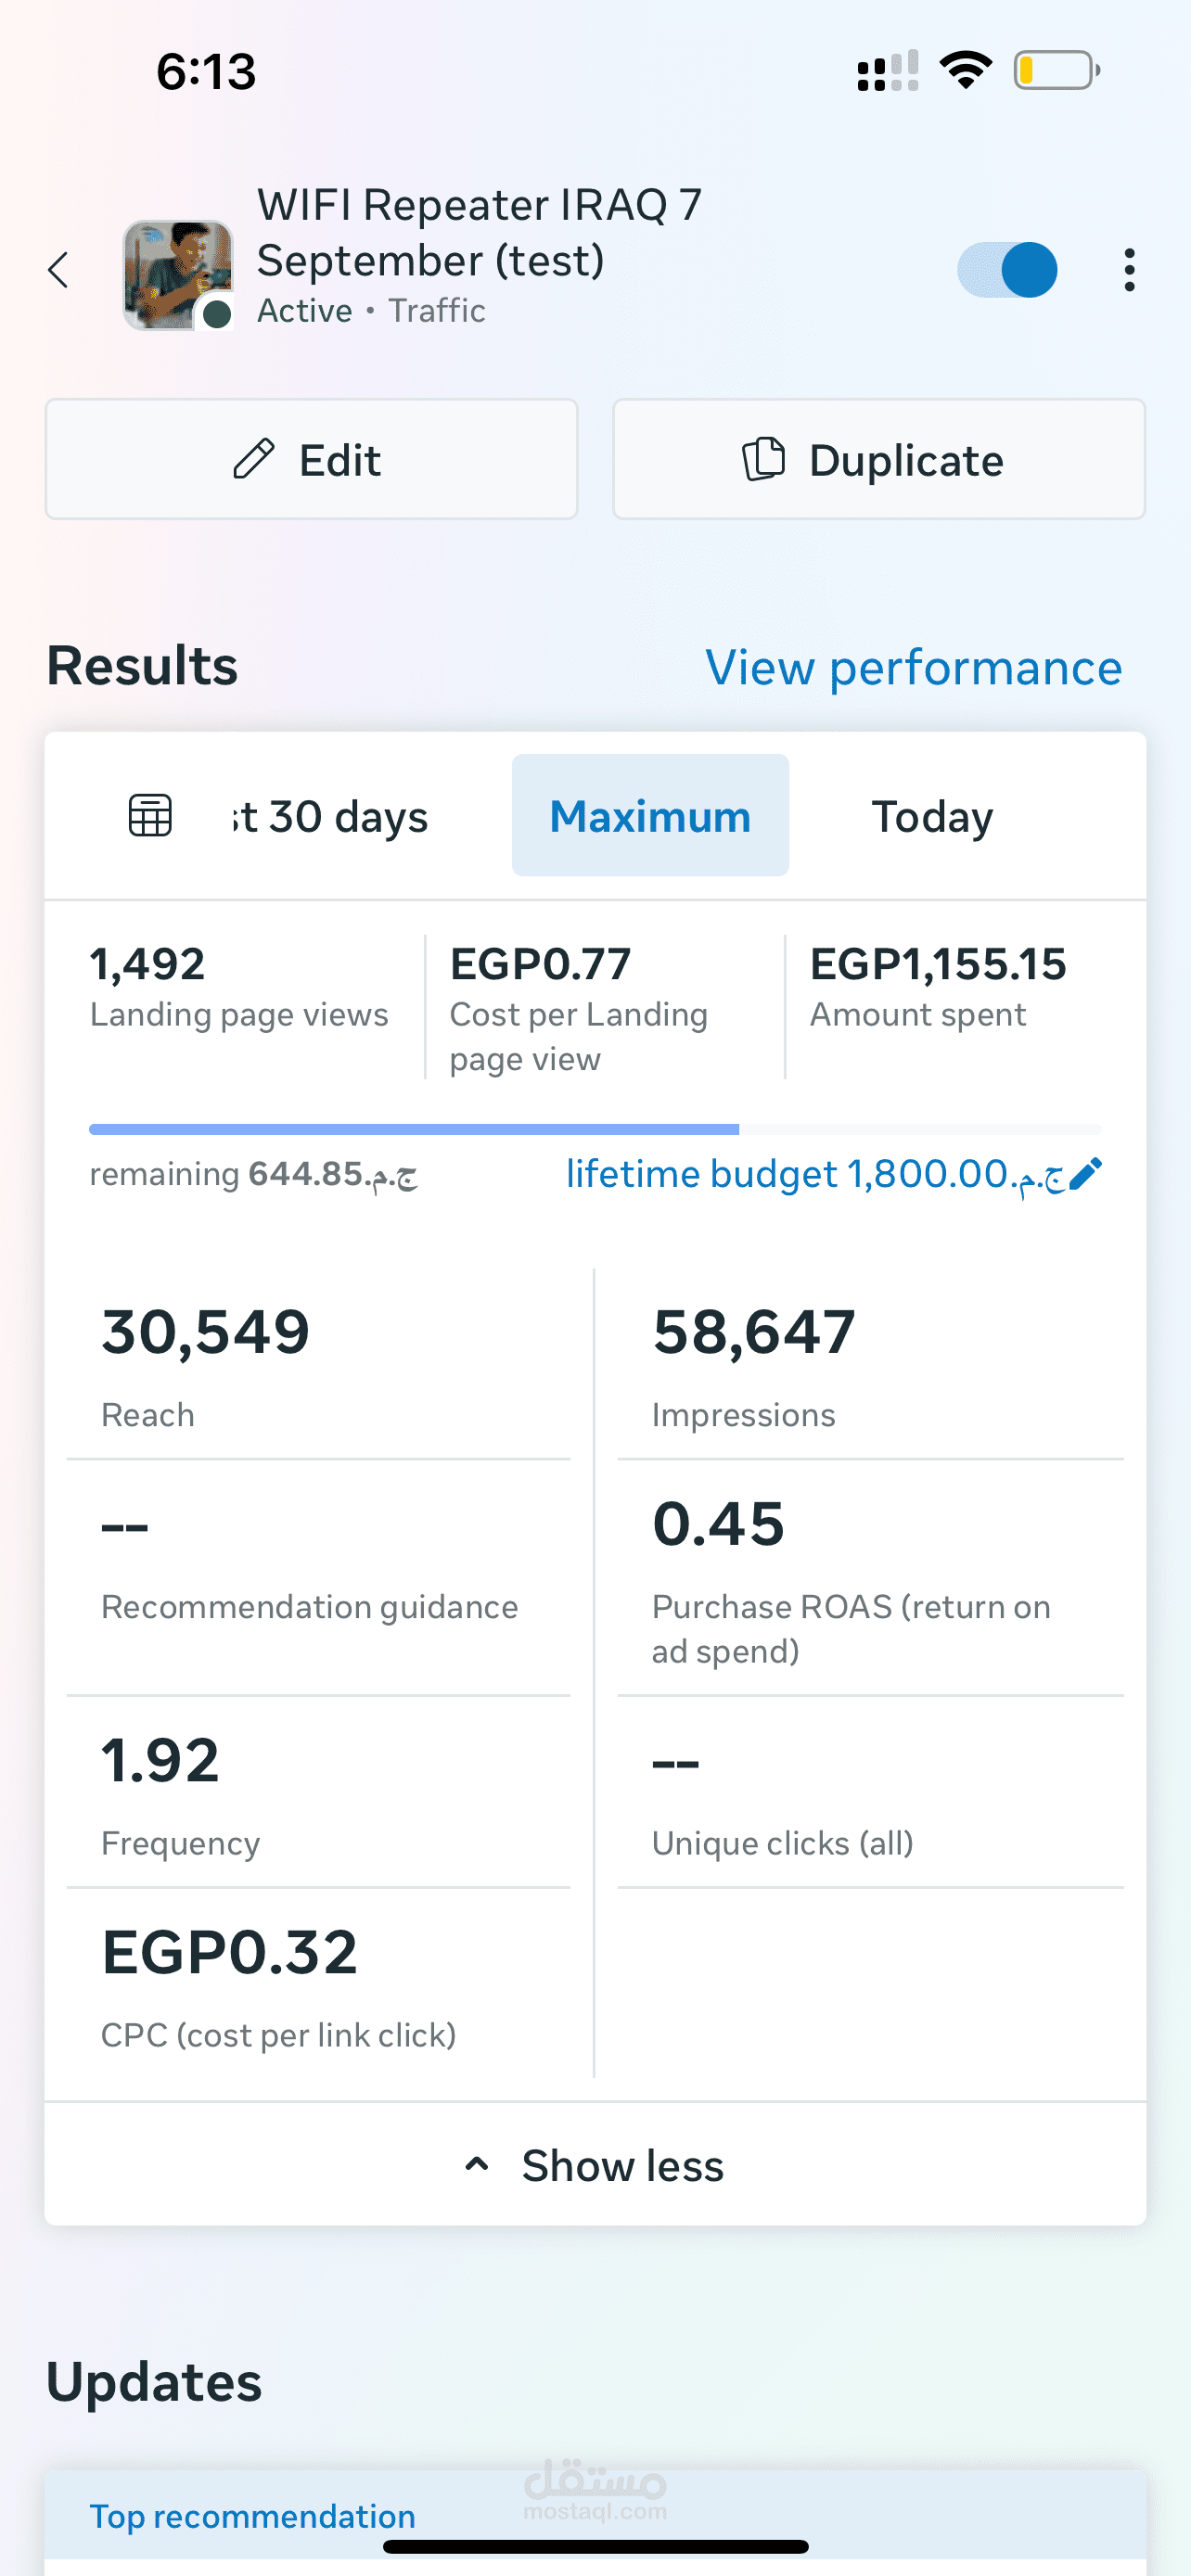The width and height of the screenshot is (1191, 2576).
Task: Tap the campaign thumbnail image
Action: (x=178, y=275)
